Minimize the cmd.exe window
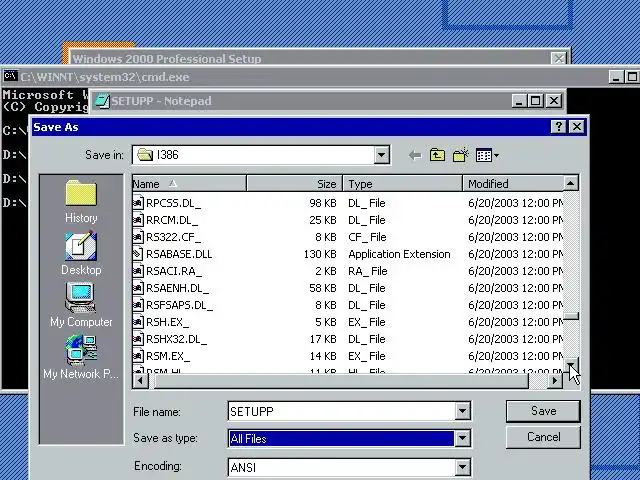 coord(616,77)
